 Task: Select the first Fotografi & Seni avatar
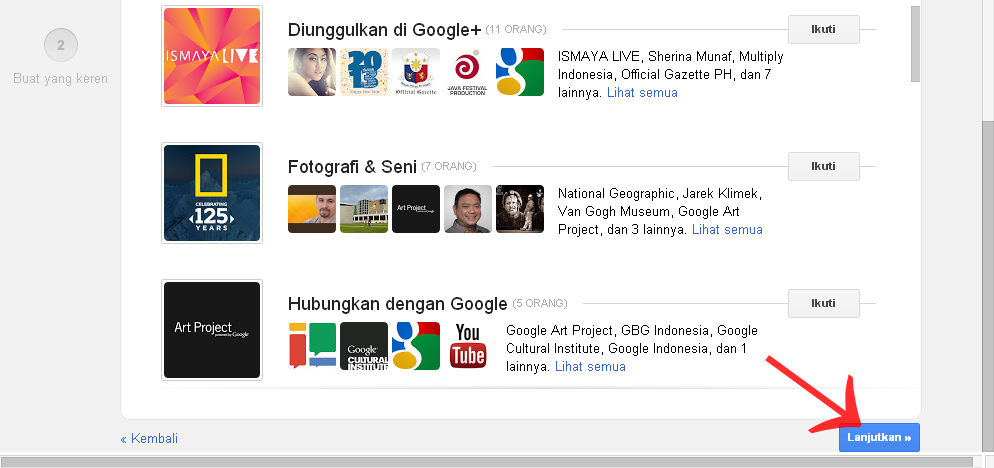(312, 209)
